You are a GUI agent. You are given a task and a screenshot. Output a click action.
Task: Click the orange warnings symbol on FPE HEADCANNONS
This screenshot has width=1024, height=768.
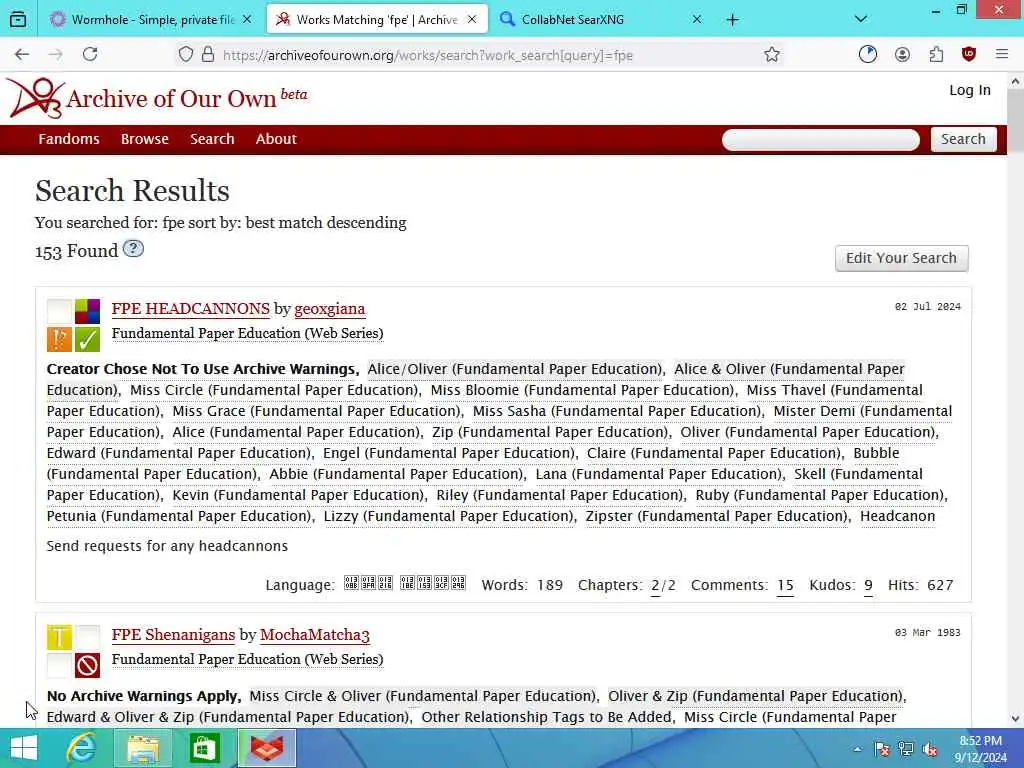coord(59,340)
